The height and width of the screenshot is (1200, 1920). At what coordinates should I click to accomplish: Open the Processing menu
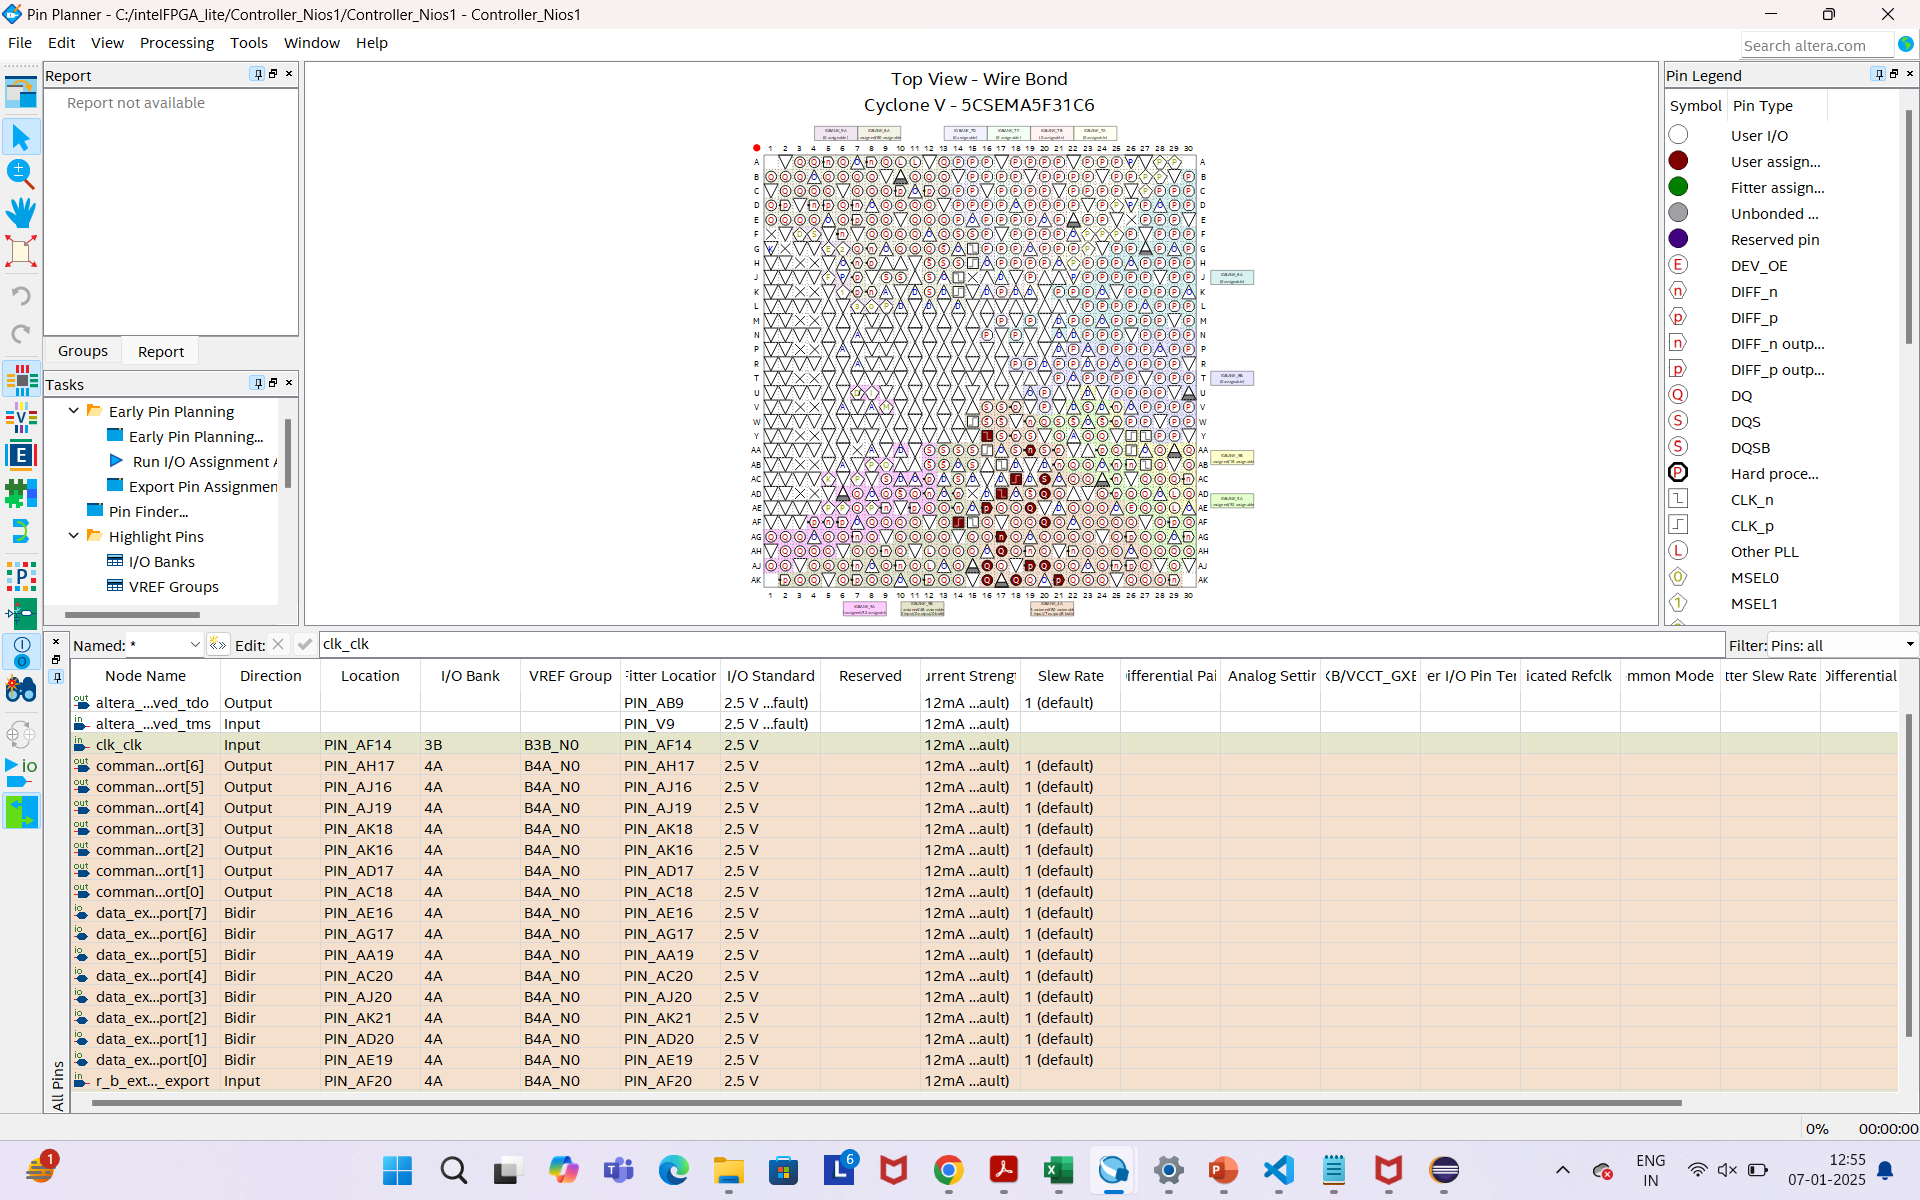(x=176, y=43)
